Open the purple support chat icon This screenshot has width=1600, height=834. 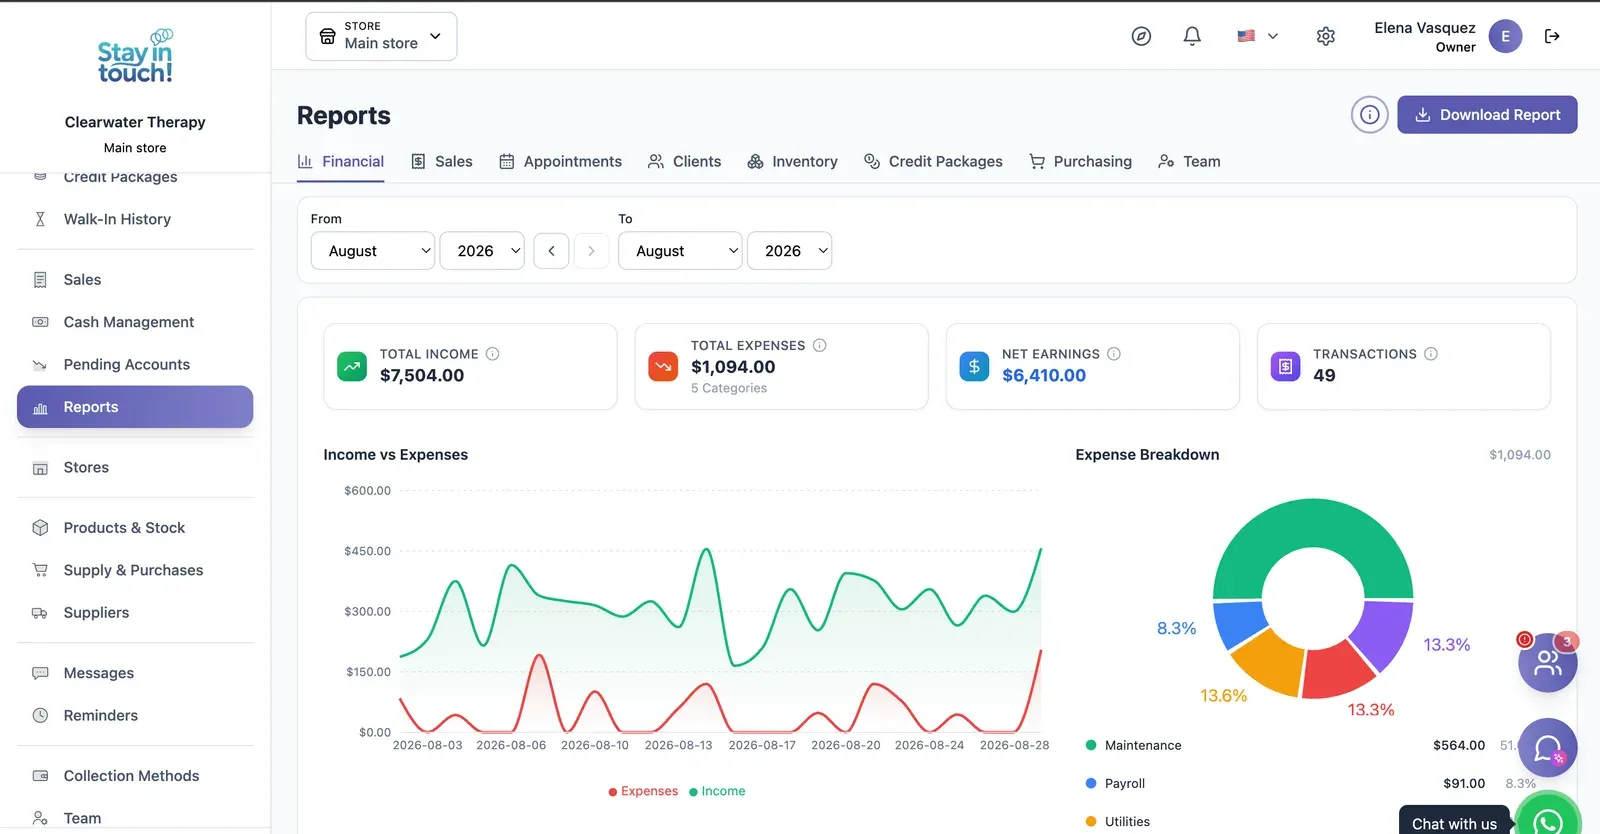pyautogui.click(x=1548, y=748)
